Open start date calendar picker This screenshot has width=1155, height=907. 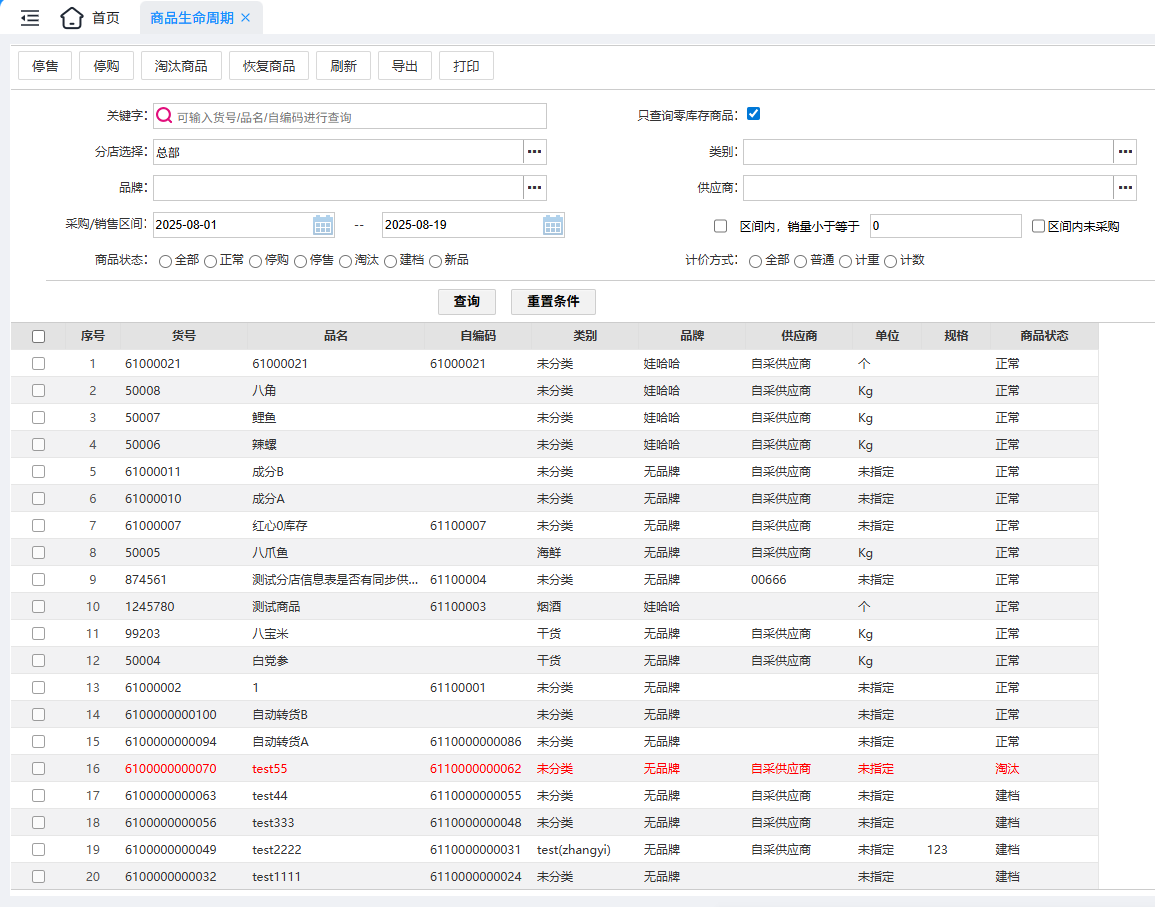click(323, 225)
